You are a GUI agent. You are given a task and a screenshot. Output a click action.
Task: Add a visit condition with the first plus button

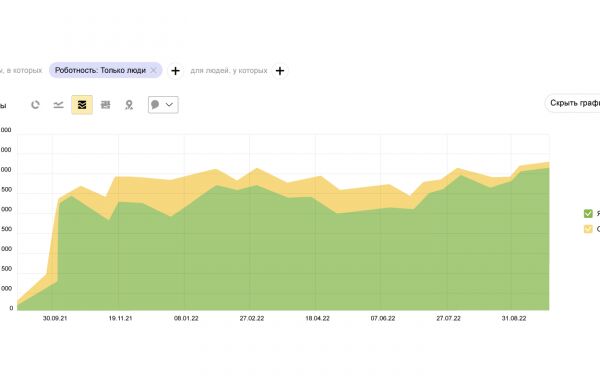pyautogui.click(x=175, y=71)
